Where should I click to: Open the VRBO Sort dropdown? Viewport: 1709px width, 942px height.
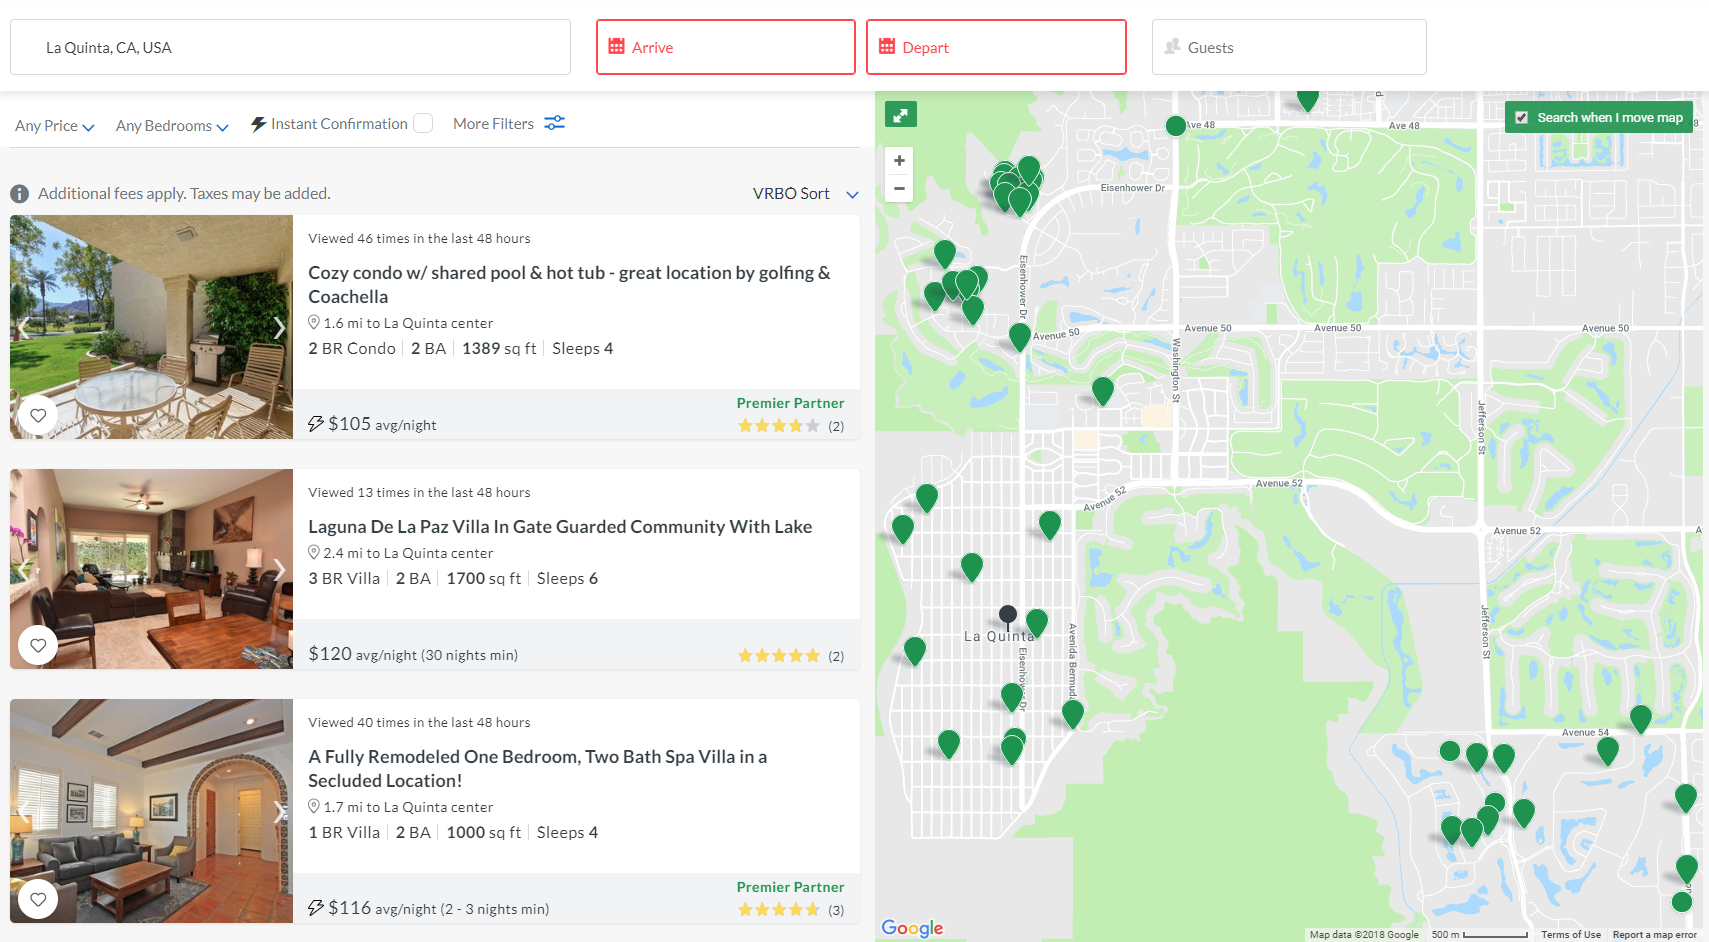[x=806, y=194]
